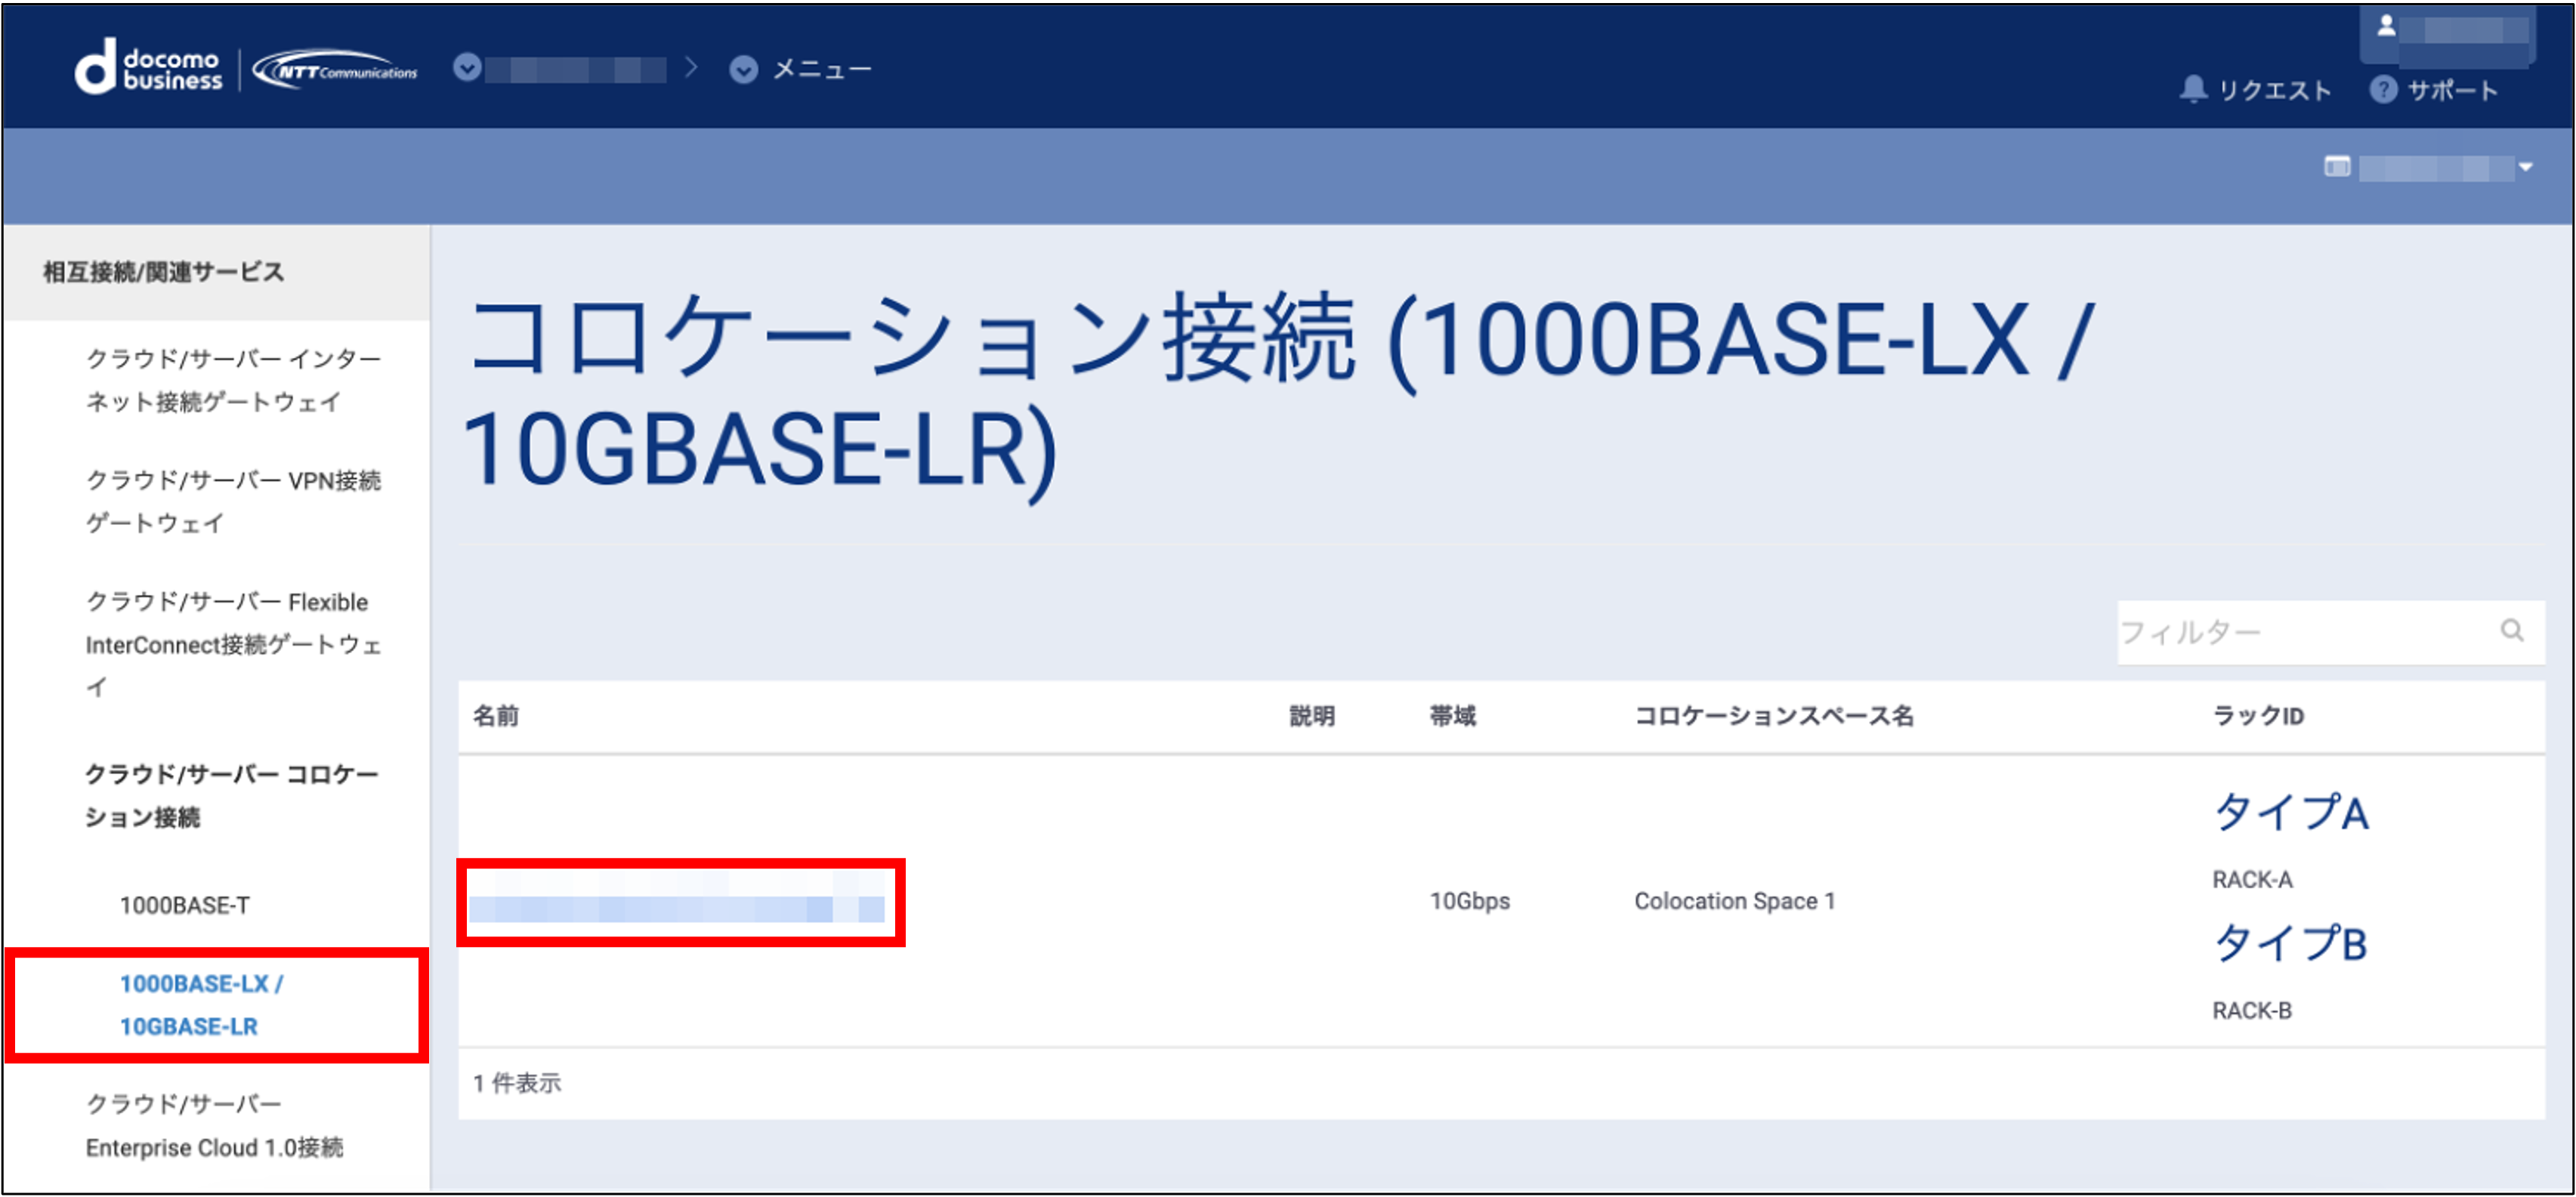Open クラウド/サーバー VPN接続ゲートウェイ in the sidebar
This screenshot has width=2576, height=1197.
(232, 501)
